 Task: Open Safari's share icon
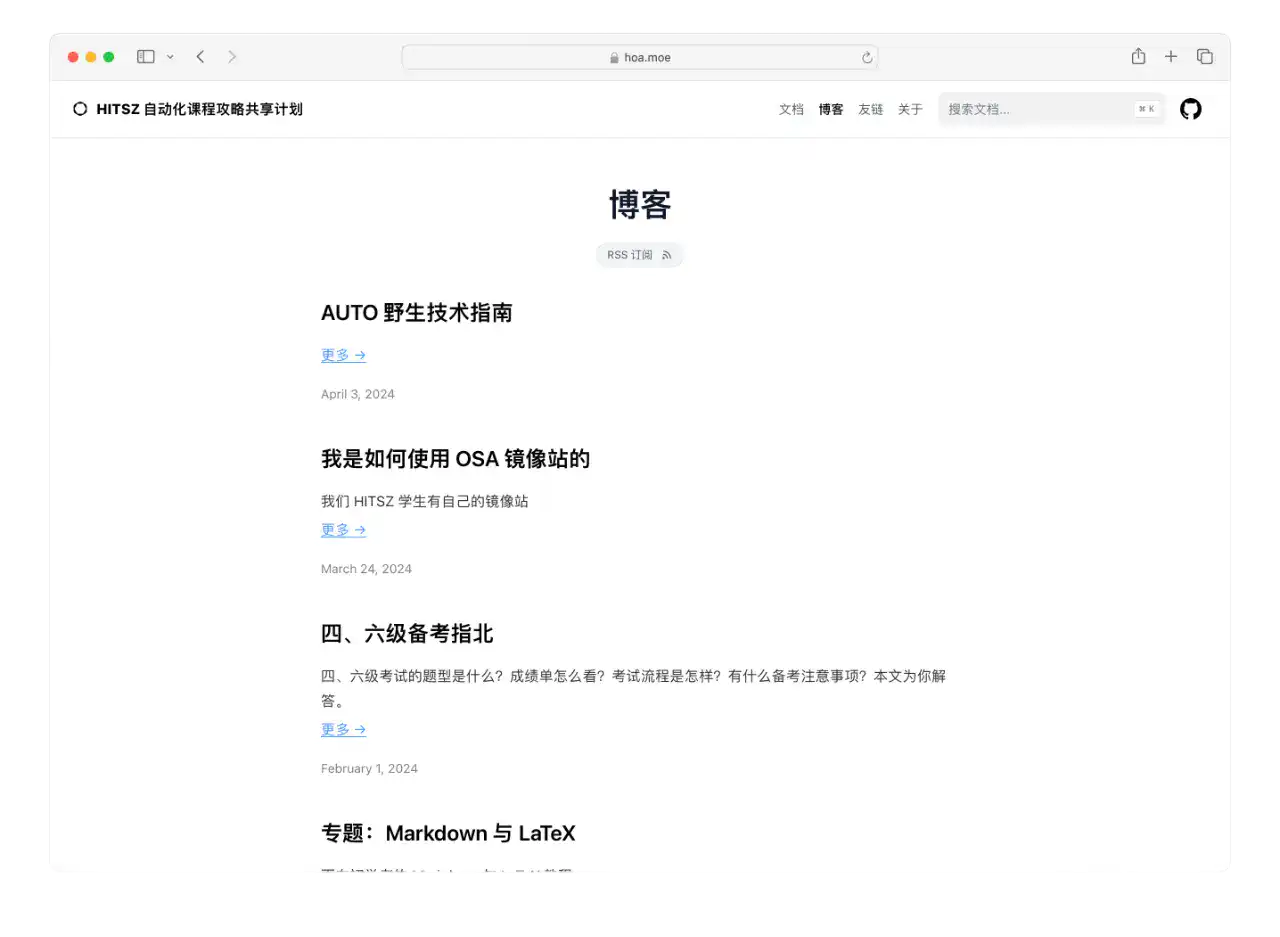click(1138, 57)
